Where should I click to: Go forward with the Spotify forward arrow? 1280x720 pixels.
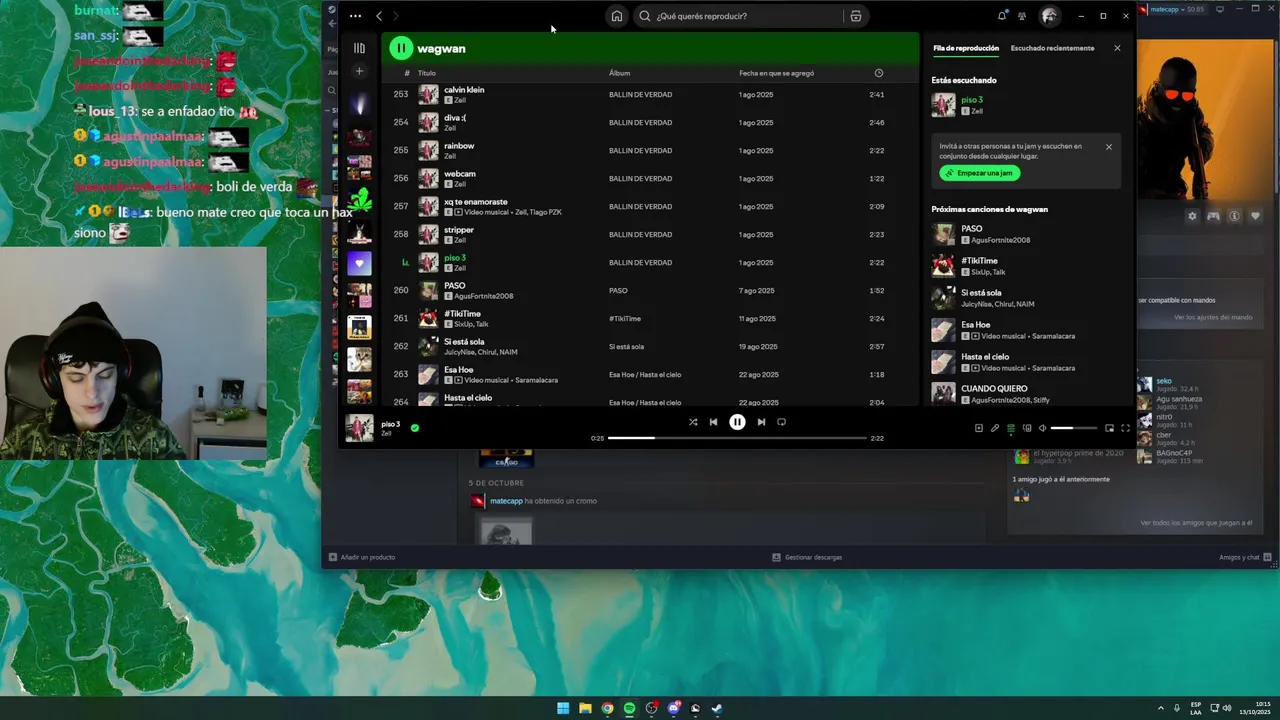point(396,16)
